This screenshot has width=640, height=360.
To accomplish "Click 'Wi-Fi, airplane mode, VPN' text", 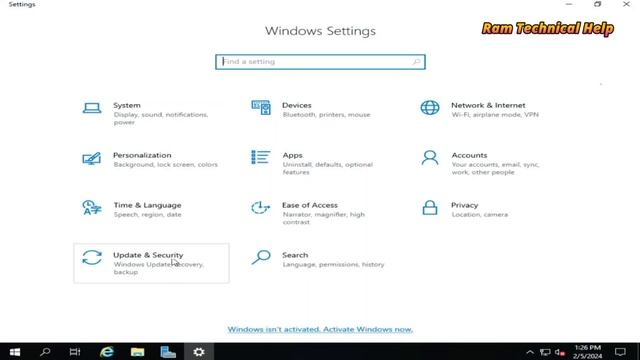I will pyautogui.click(x=495, y=115).
